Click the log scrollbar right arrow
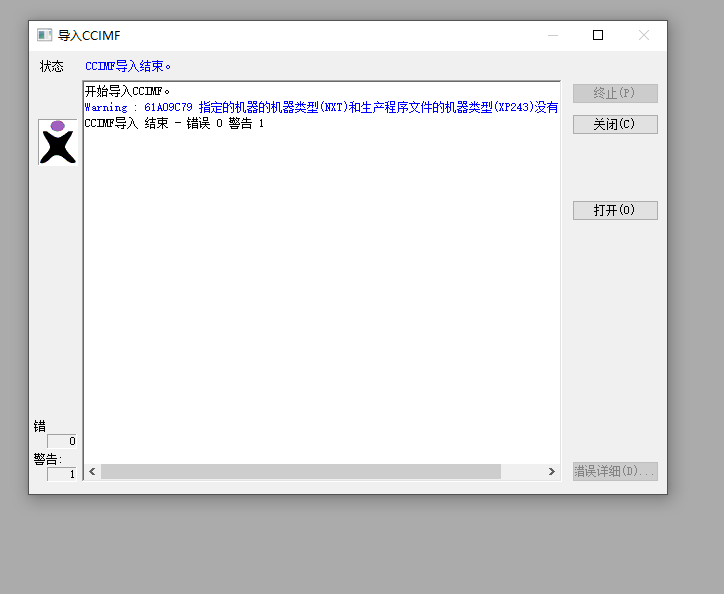Viewport: 724px width, 594px height. 551,471
